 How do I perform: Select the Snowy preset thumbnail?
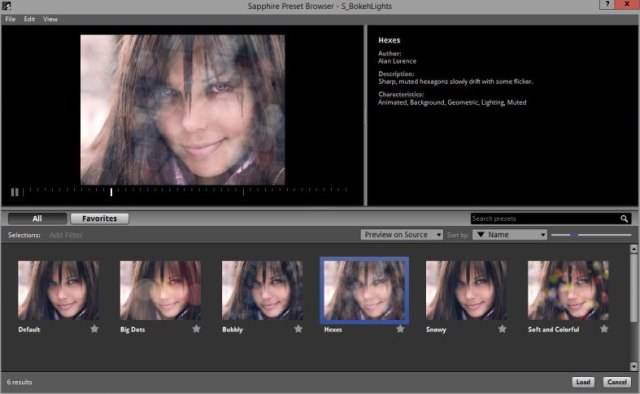pyautogui.click(x=466, y=290)
